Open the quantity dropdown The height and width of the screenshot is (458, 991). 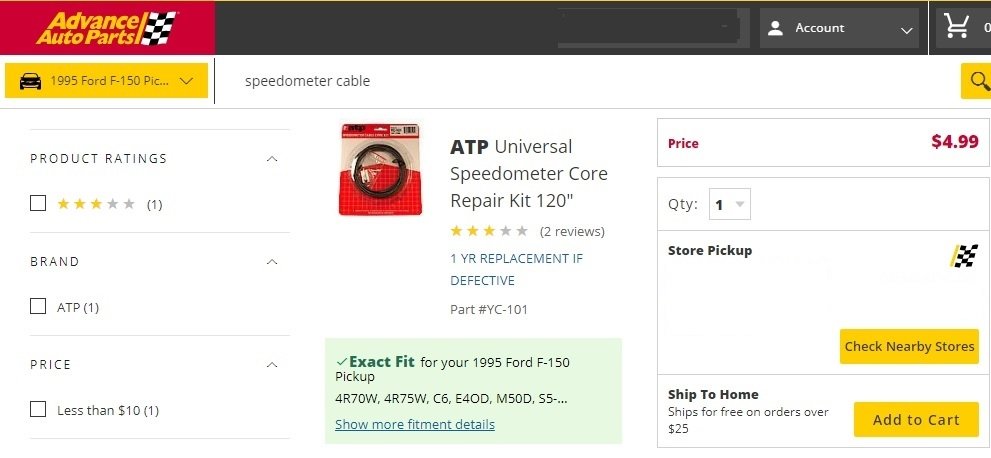[x=729, y=205]
